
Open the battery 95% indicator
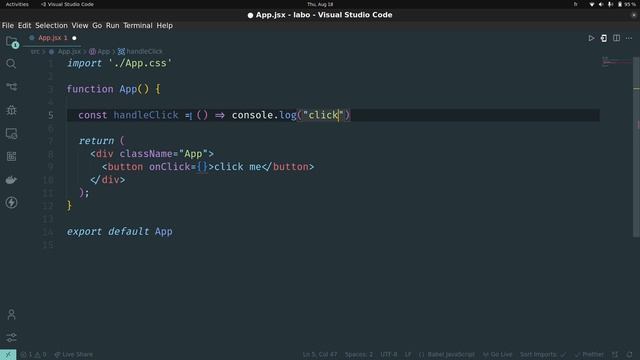pyautogui.click(x=627, y=4)
